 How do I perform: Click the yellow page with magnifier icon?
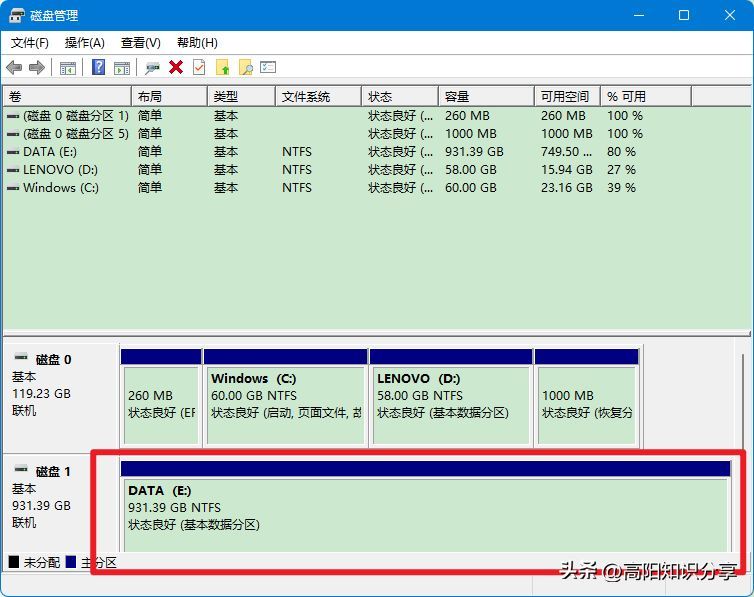tap(246, 67)
